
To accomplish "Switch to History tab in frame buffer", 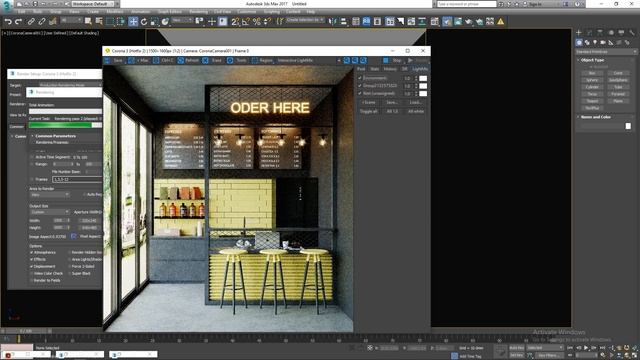I will pos(390,69).
